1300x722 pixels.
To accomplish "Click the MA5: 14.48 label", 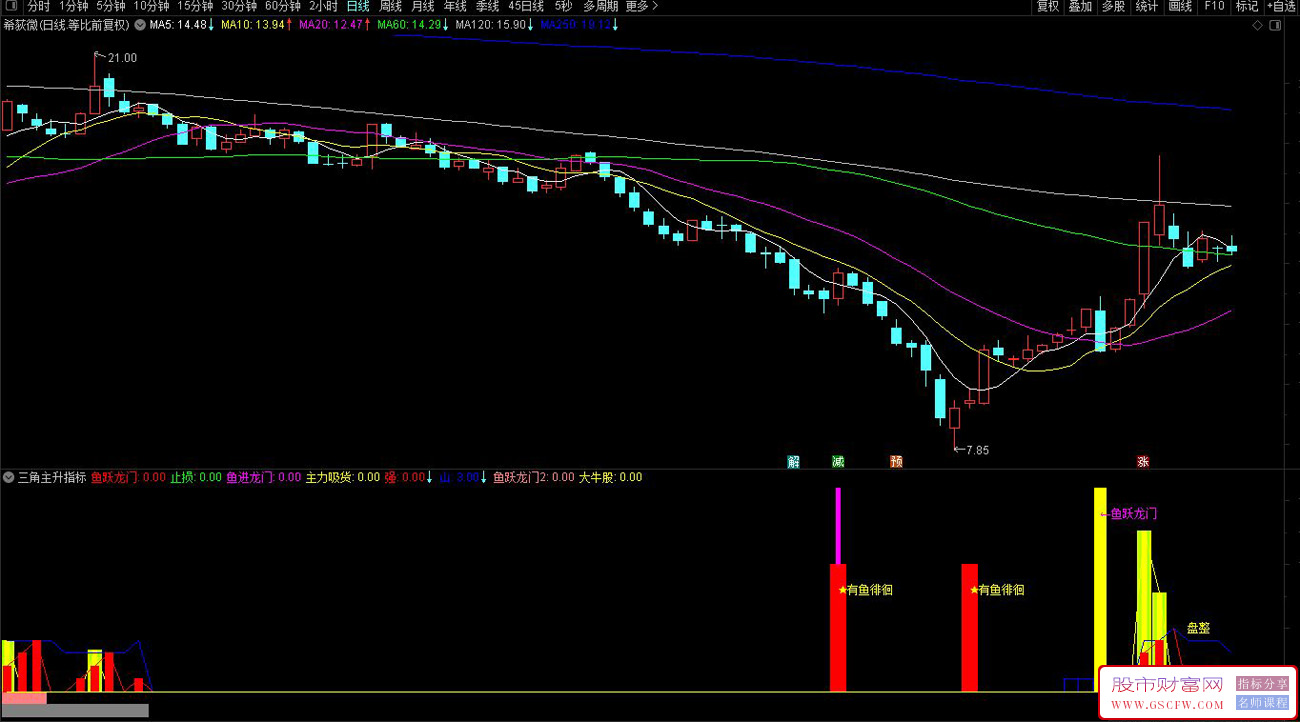I will tap(178, 25).
